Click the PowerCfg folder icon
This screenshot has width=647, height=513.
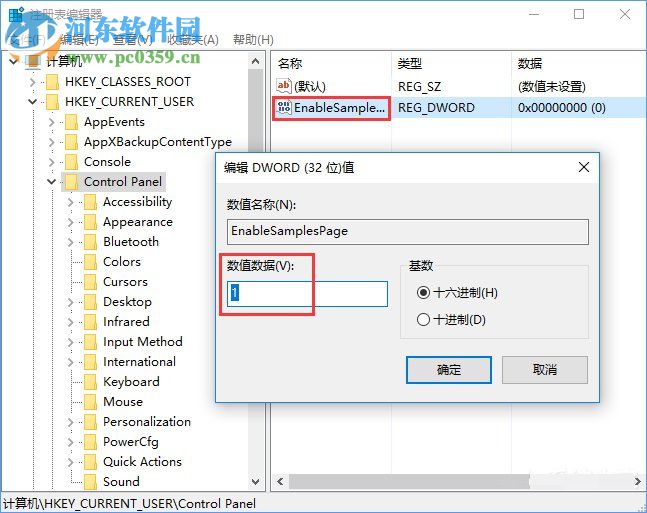tap(90, 442)
